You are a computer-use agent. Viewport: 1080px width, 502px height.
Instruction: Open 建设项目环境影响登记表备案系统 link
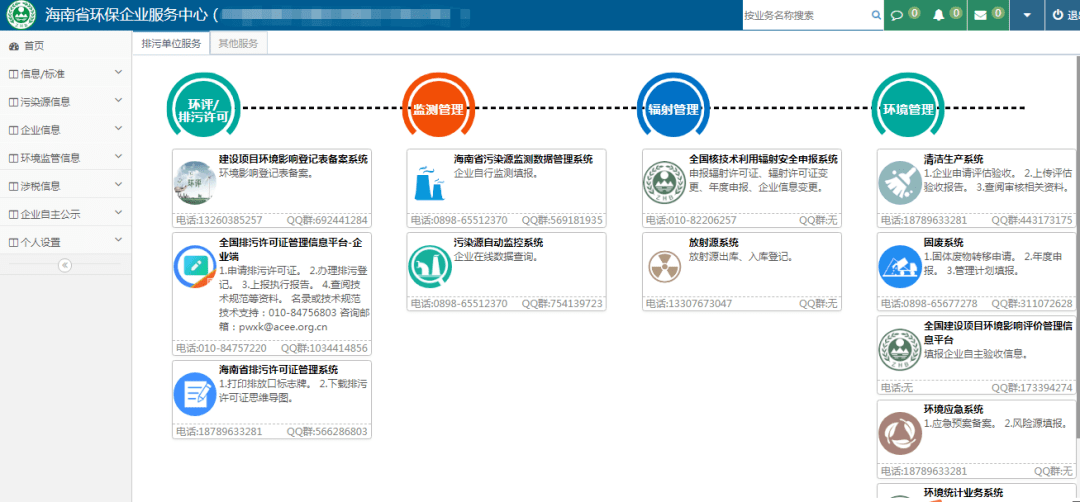click(293, 159)
